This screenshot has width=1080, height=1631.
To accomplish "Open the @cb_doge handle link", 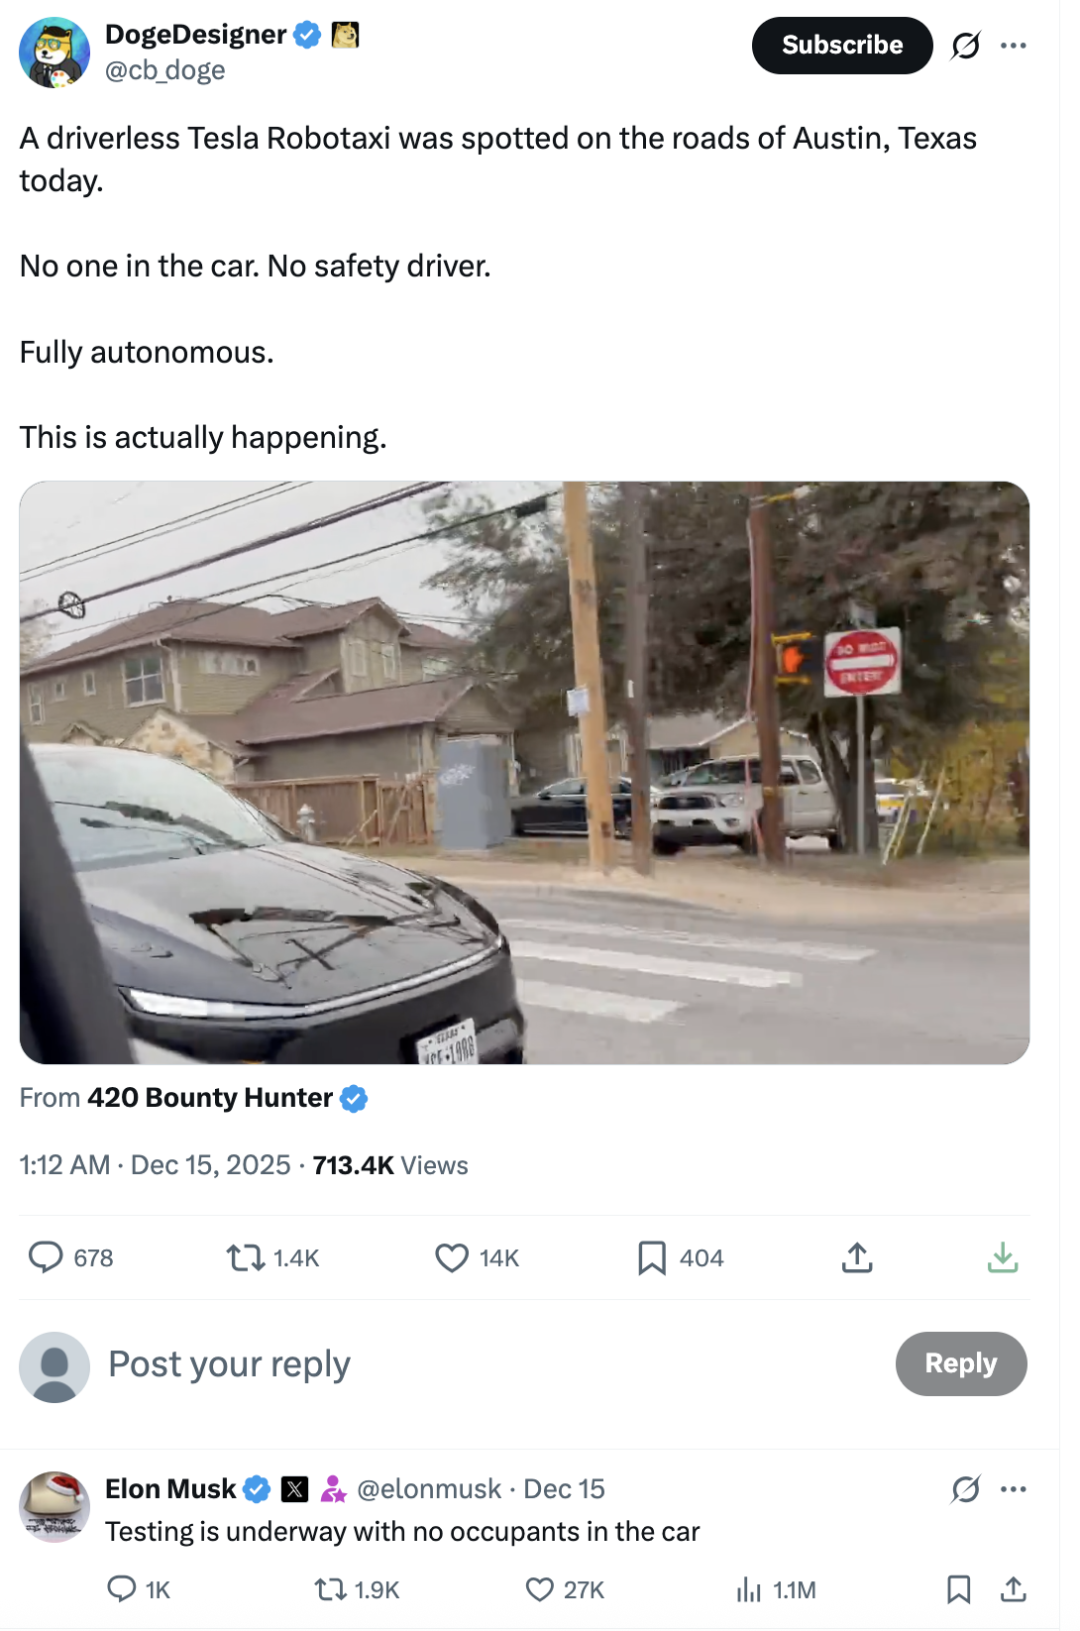I will pos(165,70).
